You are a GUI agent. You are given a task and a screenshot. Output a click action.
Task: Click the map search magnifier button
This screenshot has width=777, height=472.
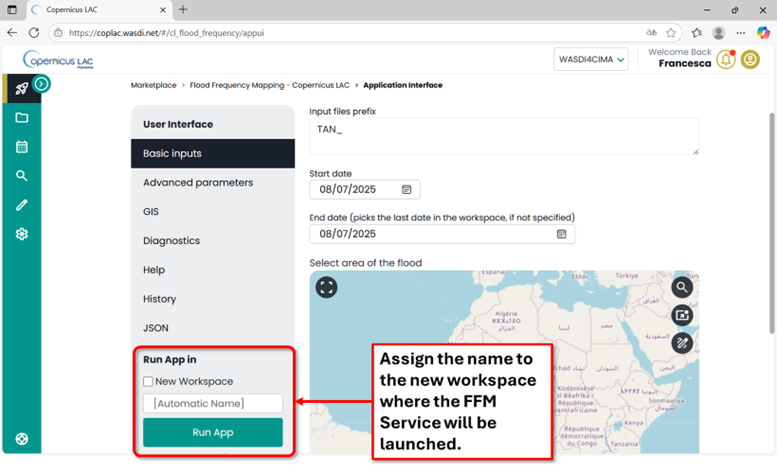[682, 287]
